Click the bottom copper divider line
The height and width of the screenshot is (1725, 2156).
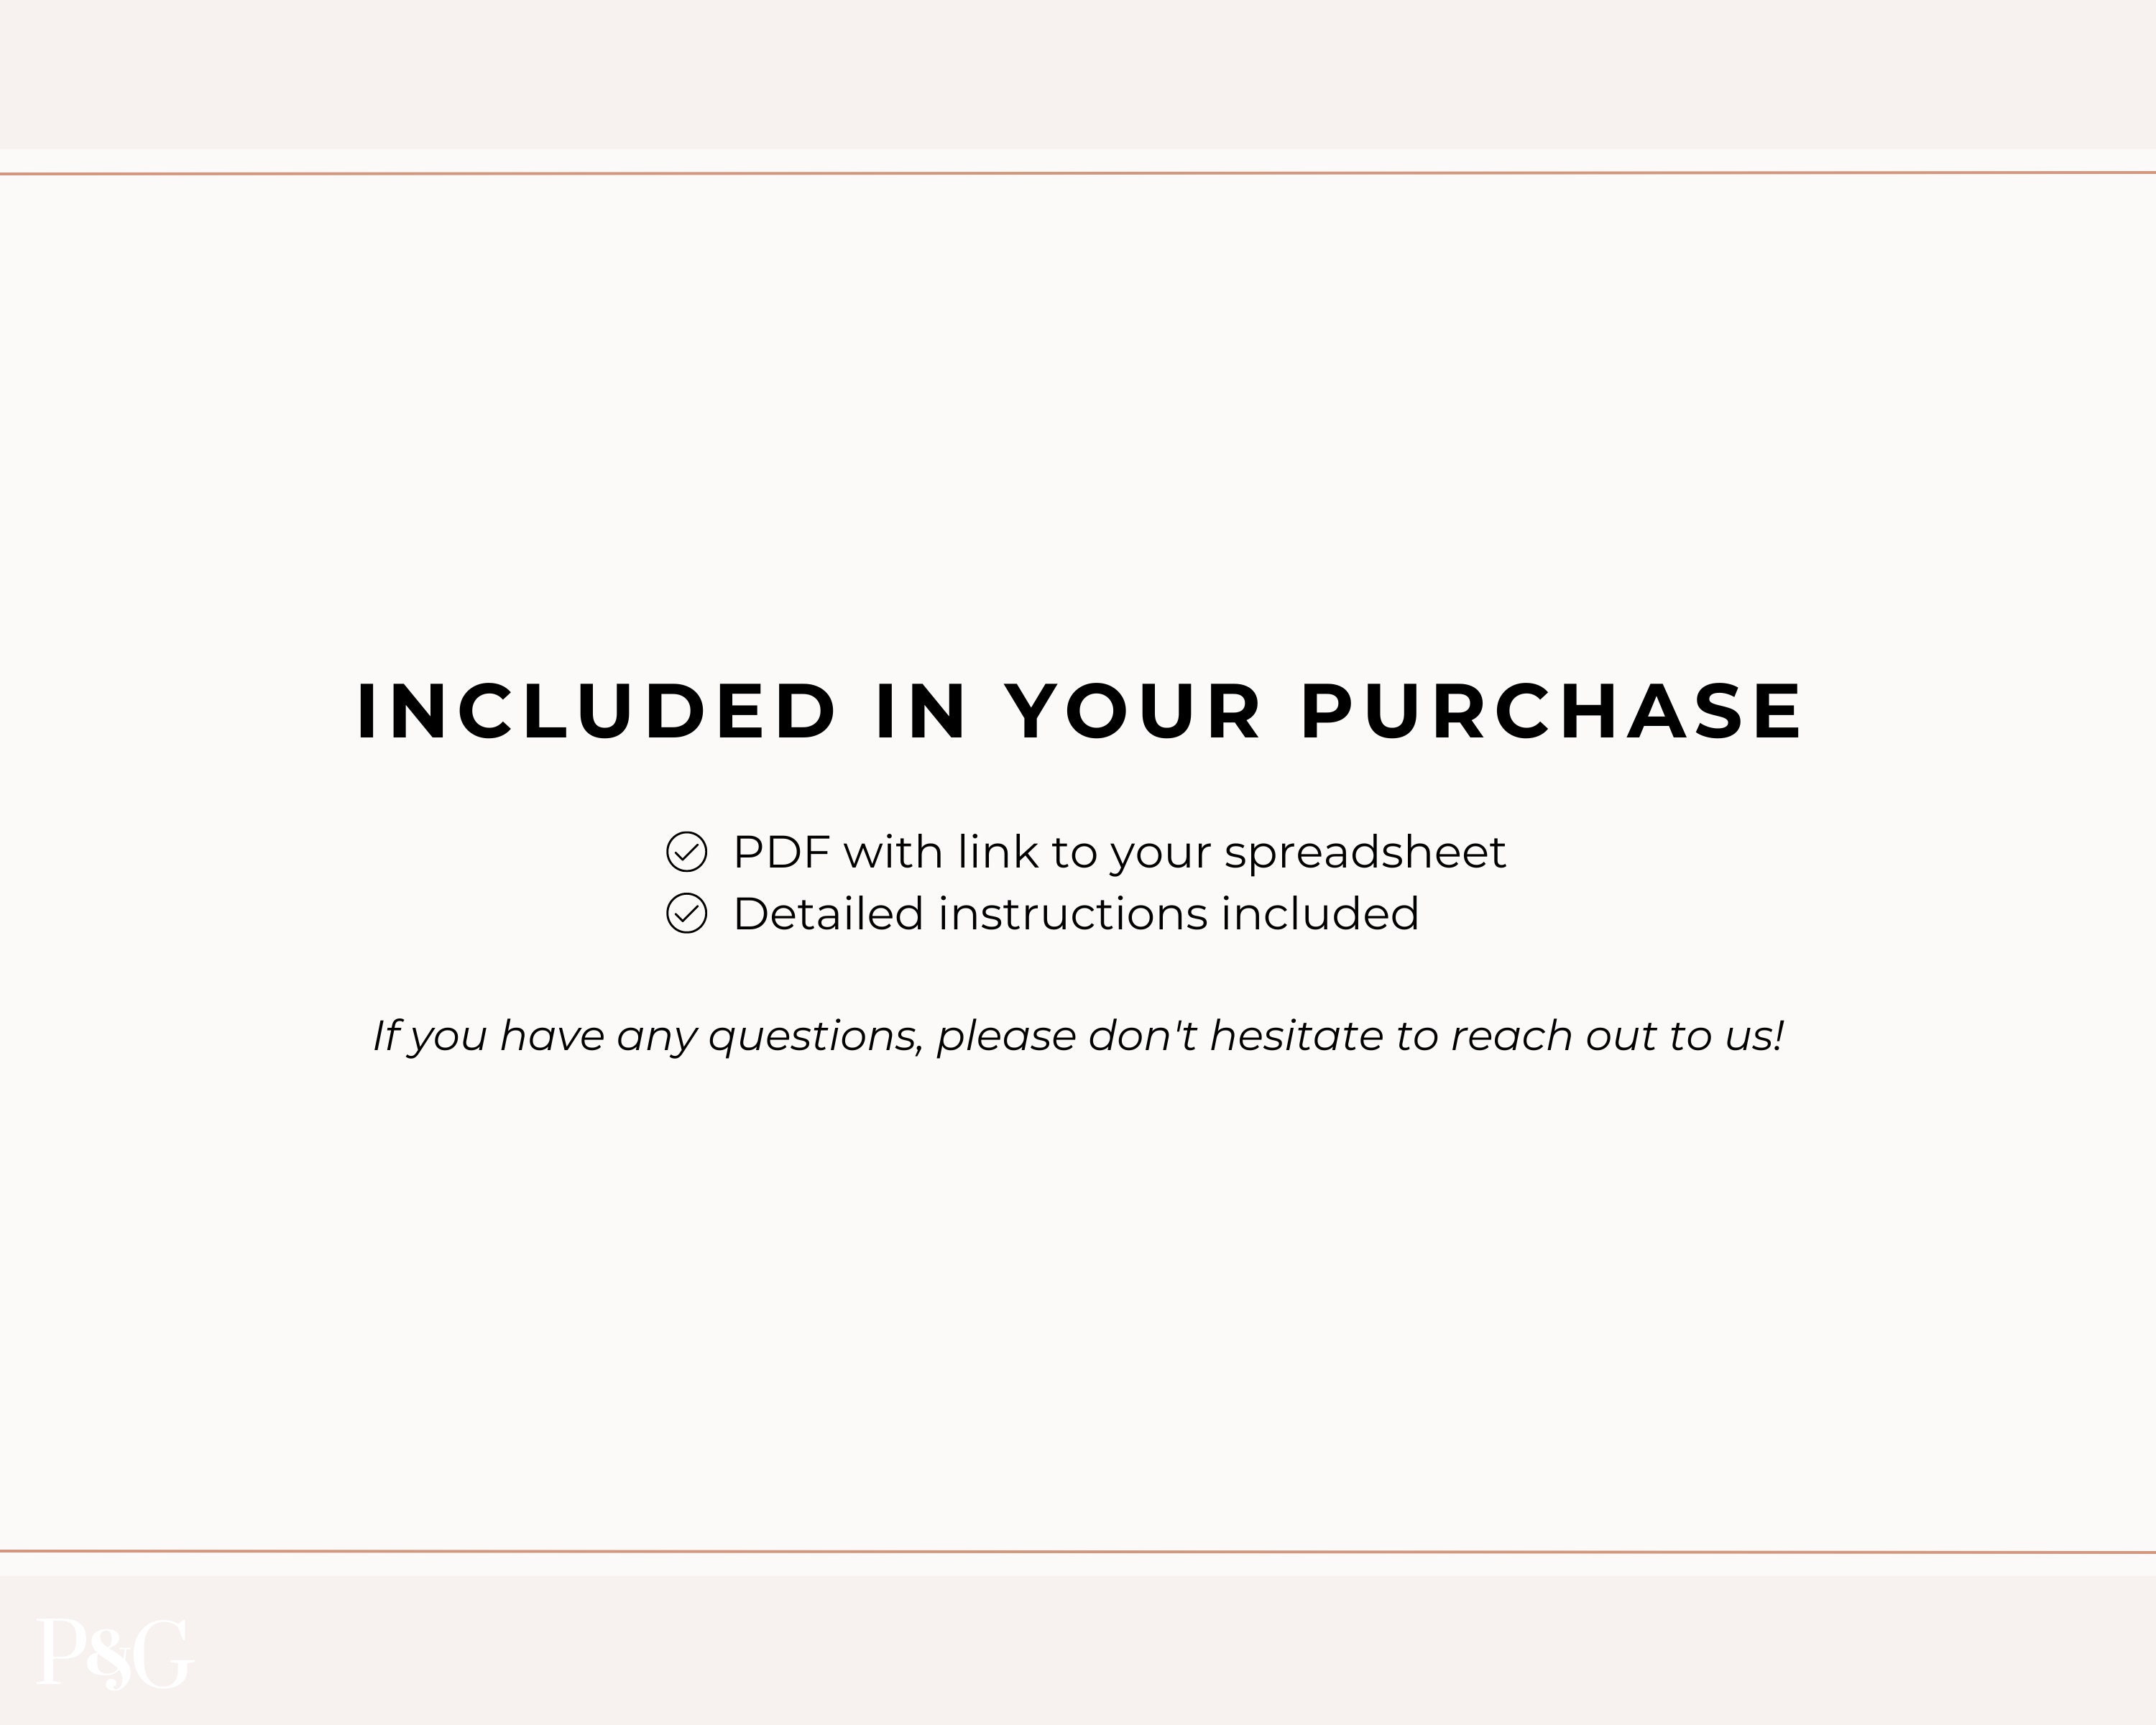pos(1078,1552)
